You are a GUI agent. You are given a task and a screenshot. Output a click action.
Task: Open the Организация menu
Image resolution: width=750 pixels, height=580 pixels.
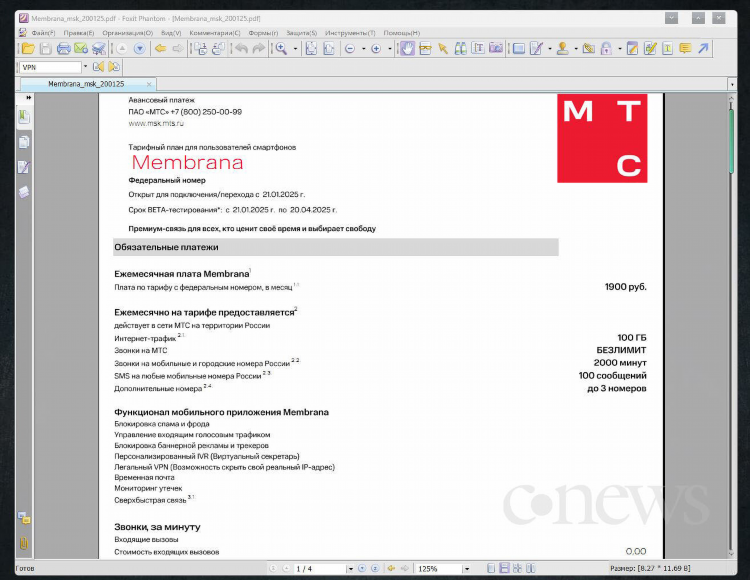[127, 33]
